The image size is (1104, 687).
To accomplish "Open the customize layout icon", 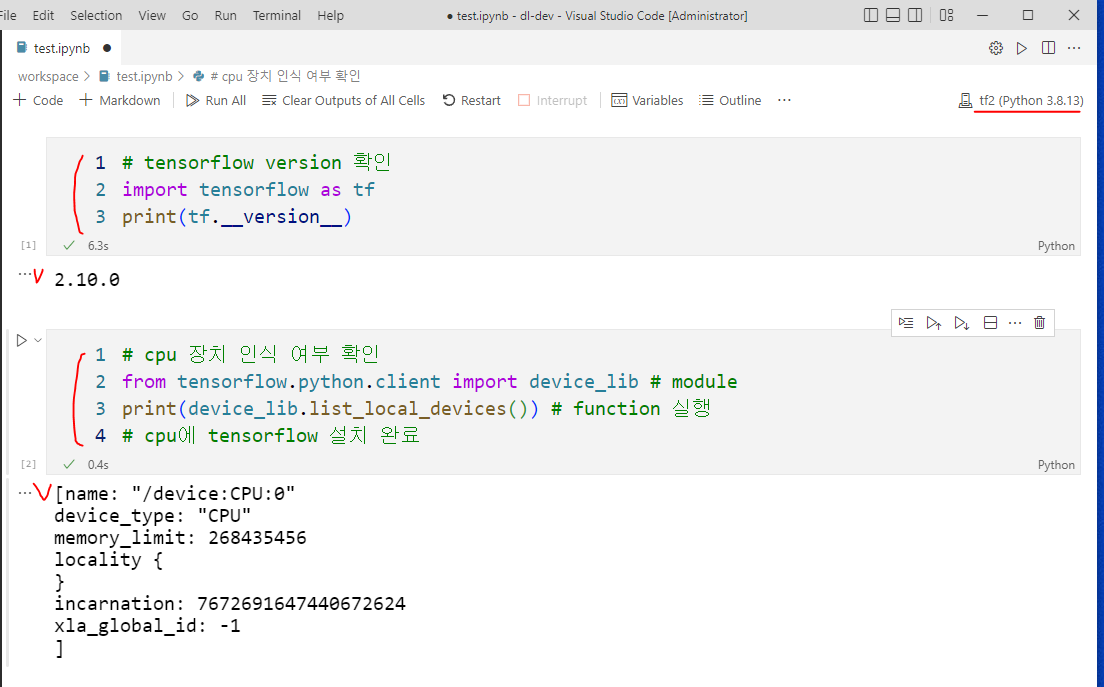I will (x=946, y=15).
